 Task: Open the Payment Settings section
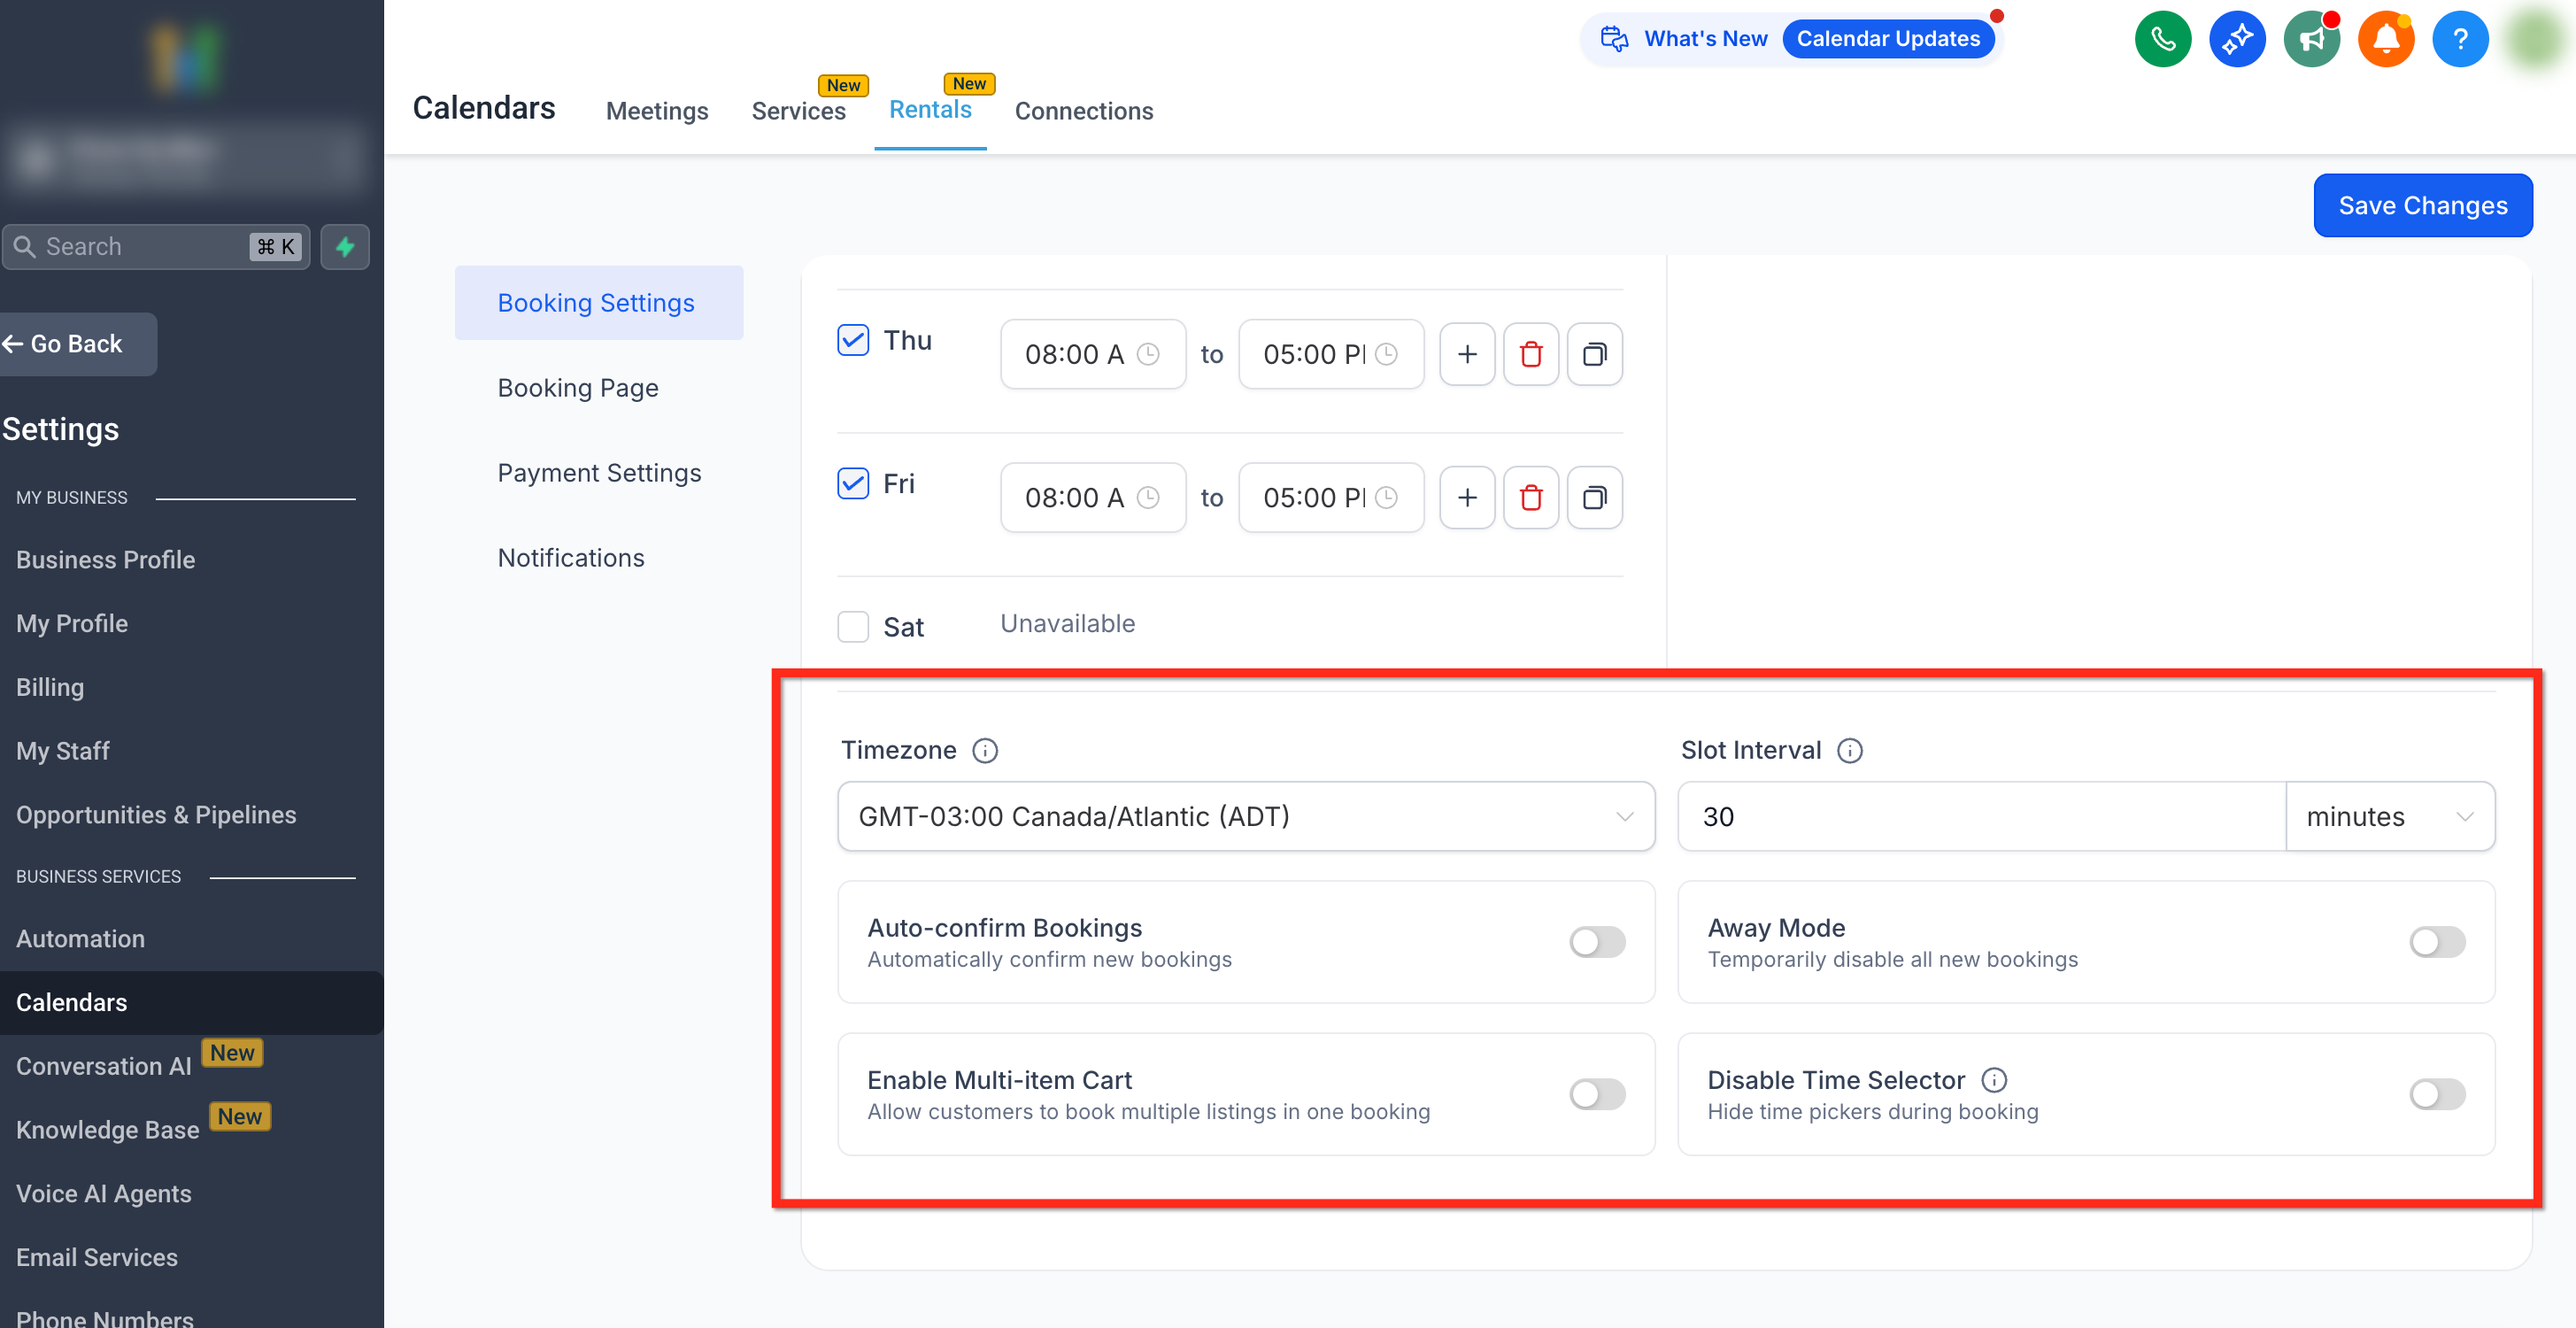pyautogui.click(x=599, y=472)
